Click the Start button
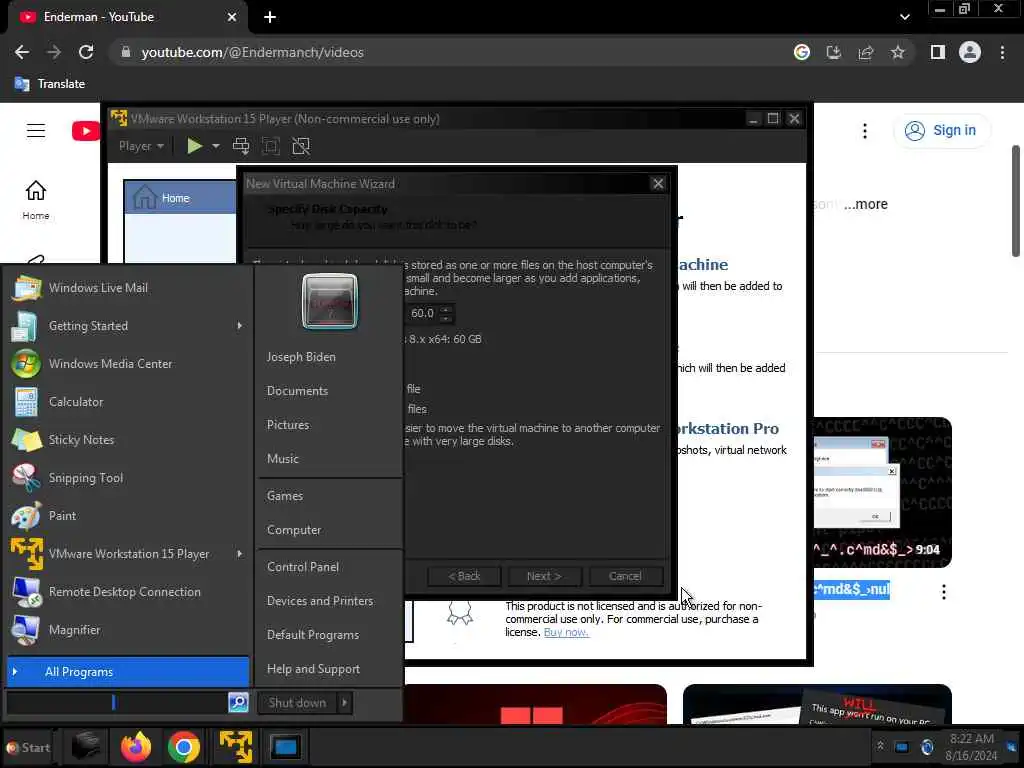 coord(28,748)
